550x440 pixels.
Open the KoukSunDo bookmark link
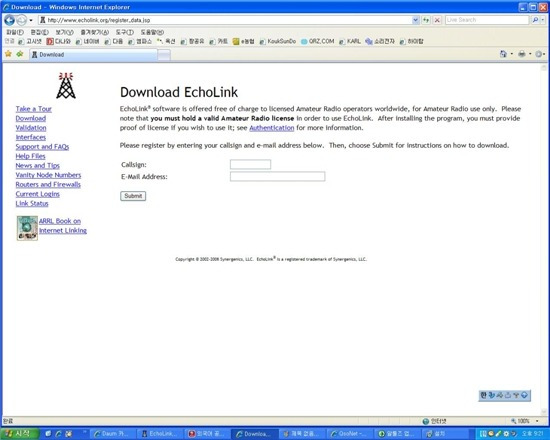point(278,41)
